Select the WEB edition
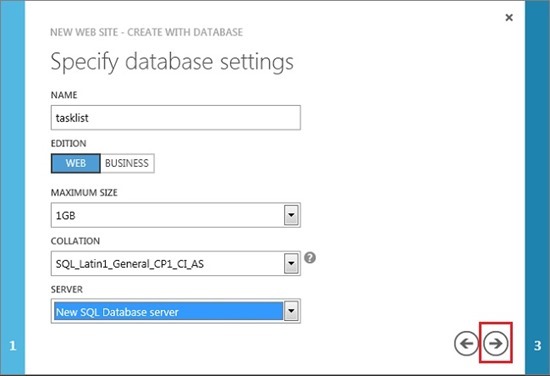 (x=76, y=163)
